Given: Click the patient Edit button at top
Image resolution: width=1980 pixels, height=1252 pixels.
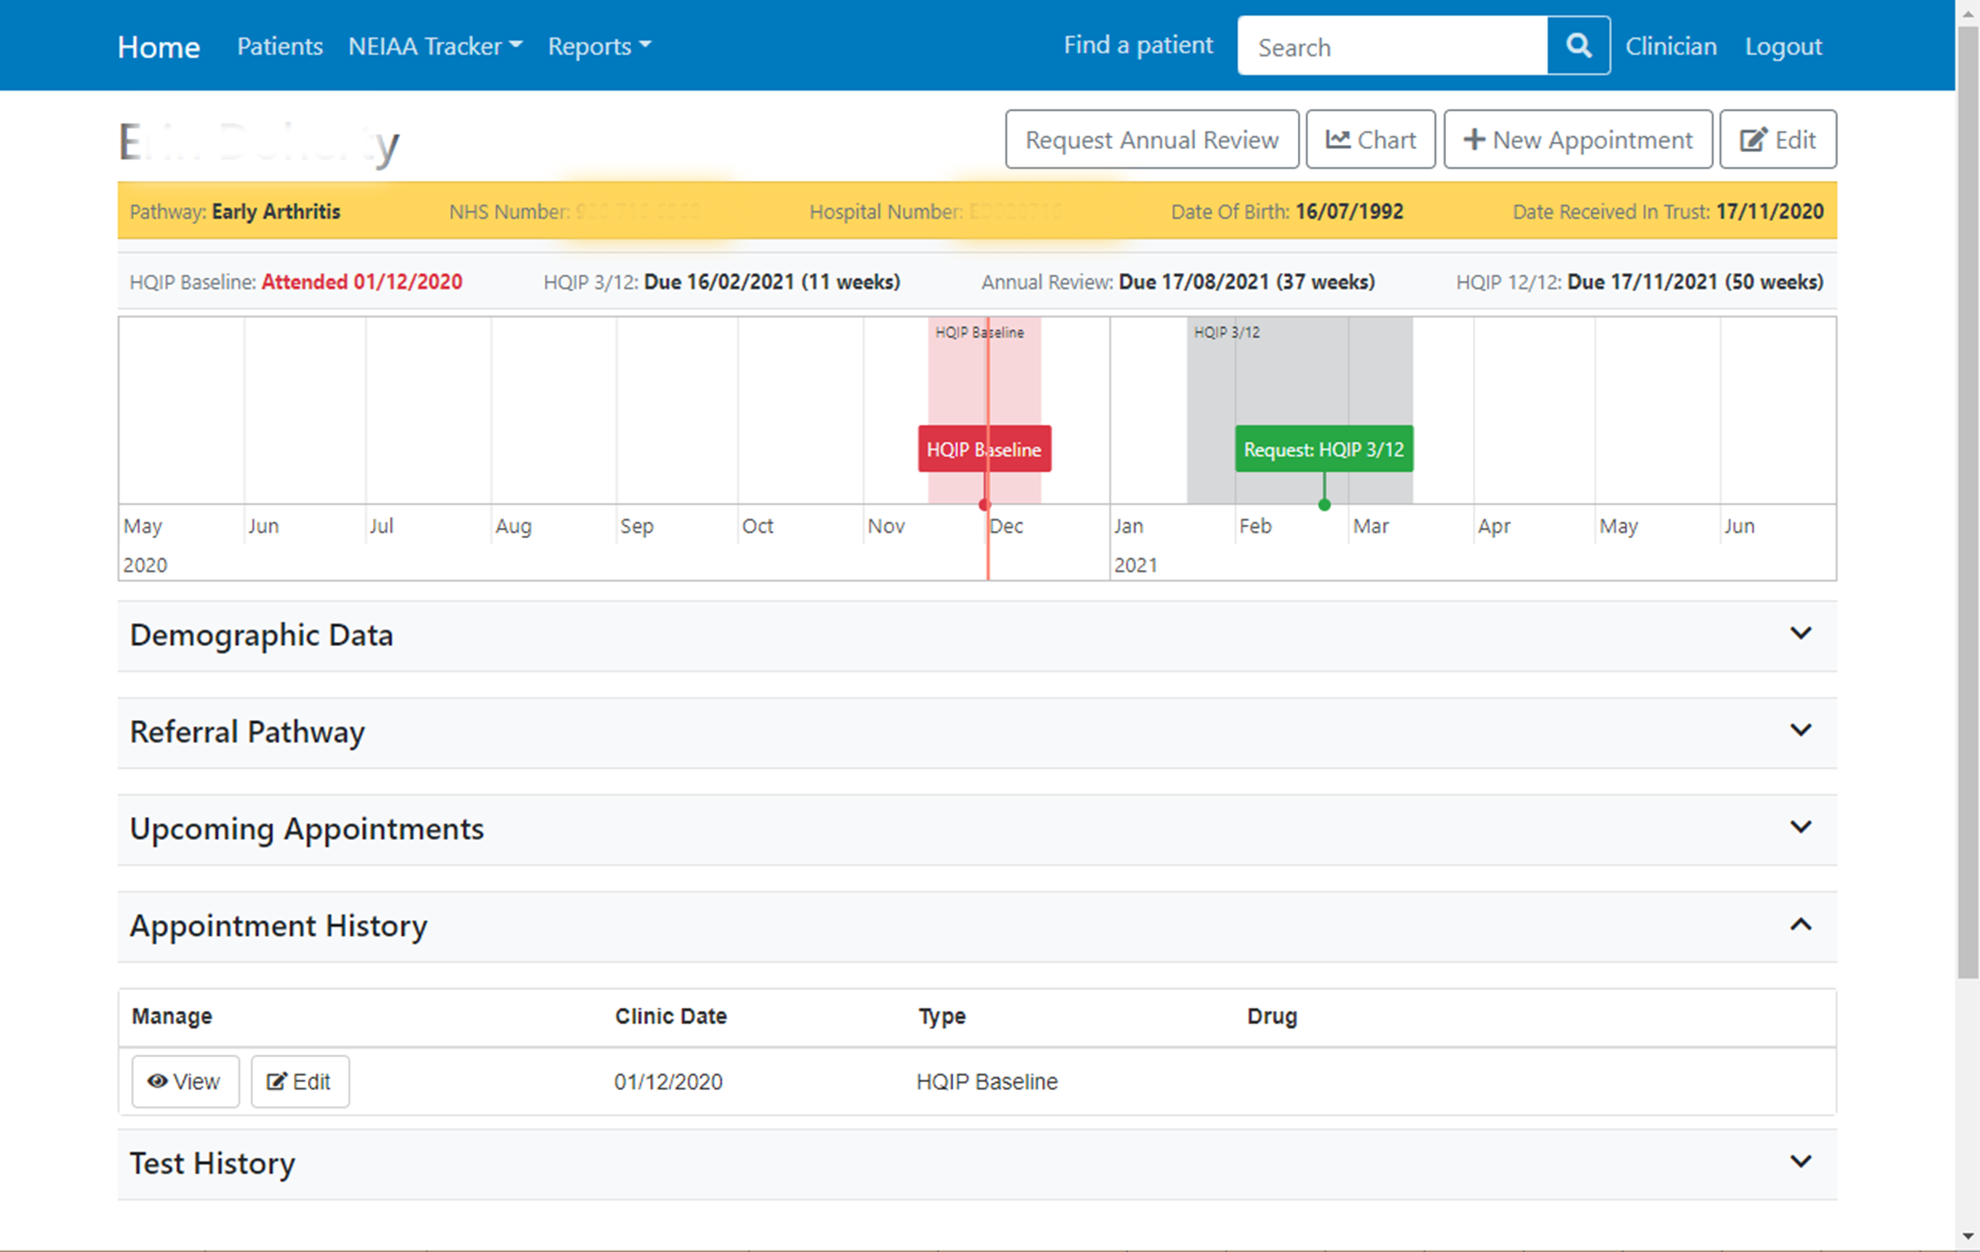Looking at the screenshot, I should tap(1778, 139).
